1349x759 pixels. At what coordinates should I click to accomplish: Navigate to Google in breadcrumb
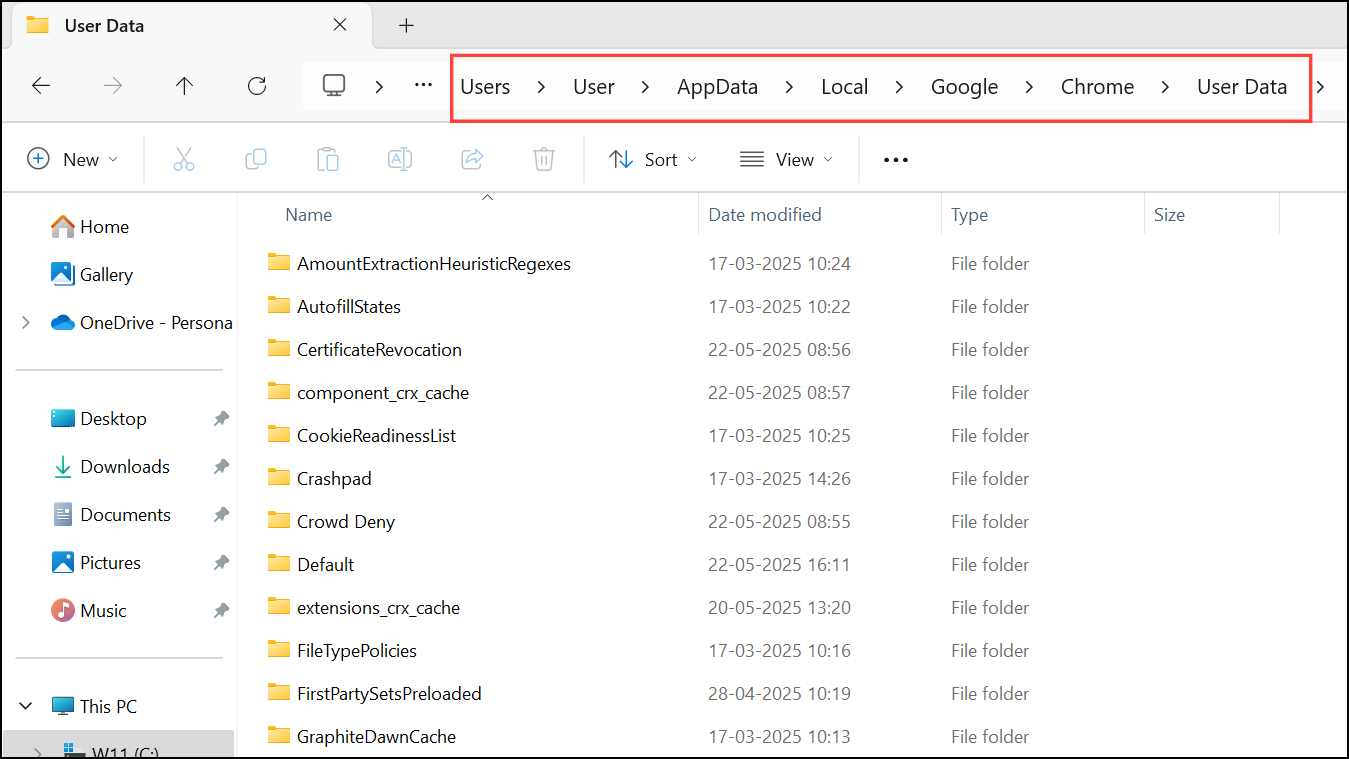[x=964, y=87]
